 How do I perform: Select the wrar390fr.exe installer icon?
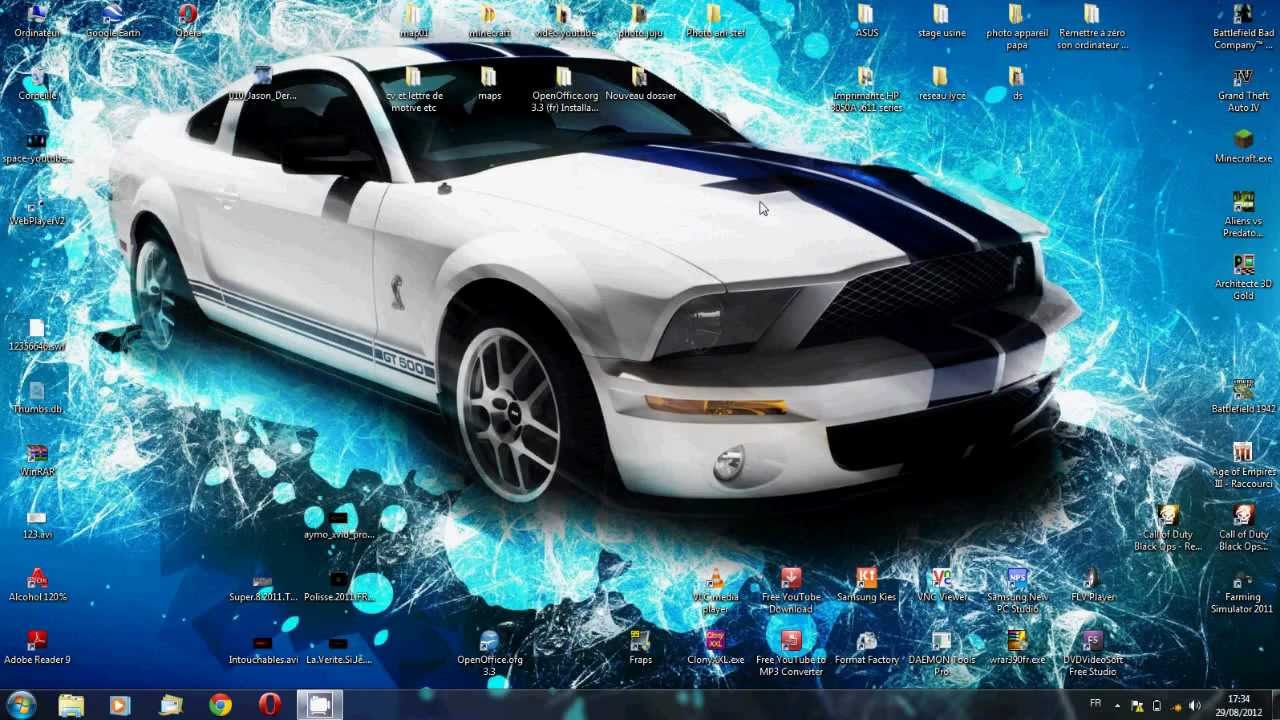pyautogui.click(x=1017, y=648)
